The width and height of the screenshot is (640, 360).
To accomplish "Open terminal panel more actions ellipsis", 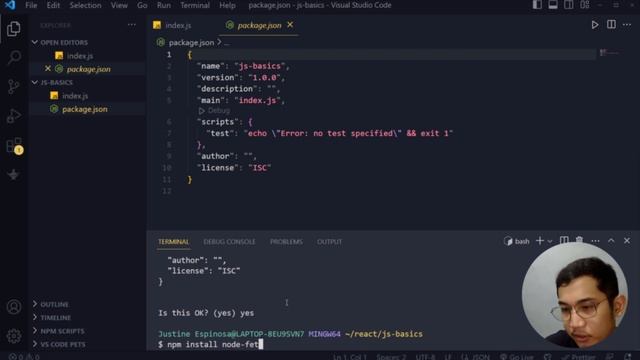I will [596, 241].
